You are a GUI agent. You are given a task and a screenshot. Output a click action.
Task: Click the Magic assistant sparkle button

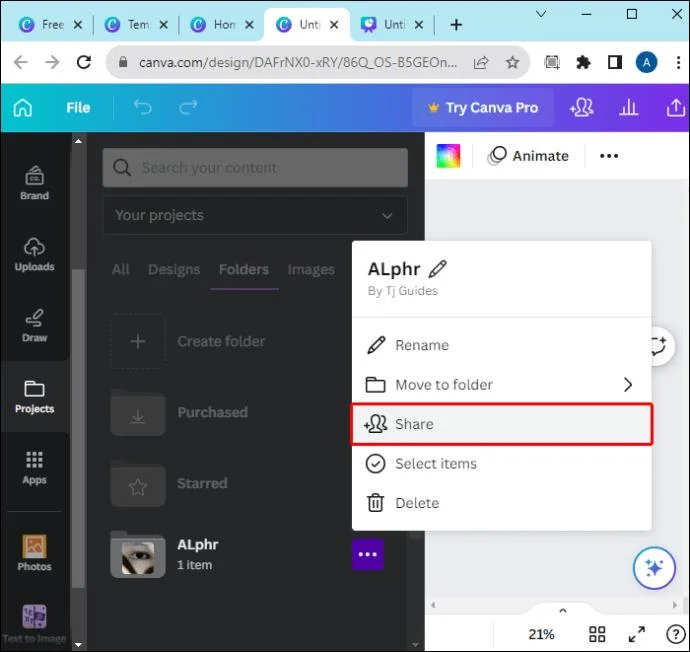[x=654, y=568]
